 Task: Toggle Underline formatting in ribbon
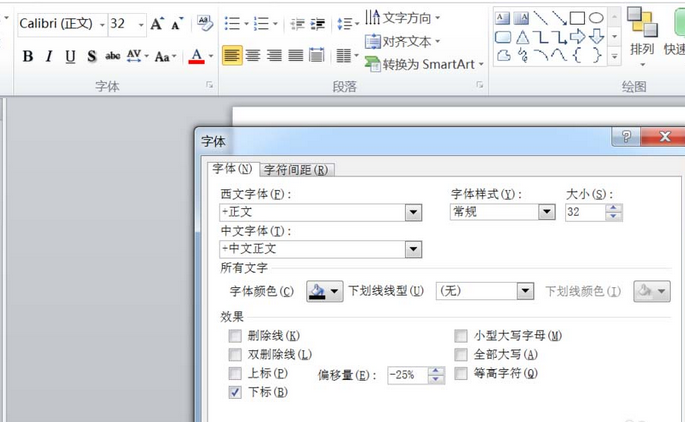(70, 56)
